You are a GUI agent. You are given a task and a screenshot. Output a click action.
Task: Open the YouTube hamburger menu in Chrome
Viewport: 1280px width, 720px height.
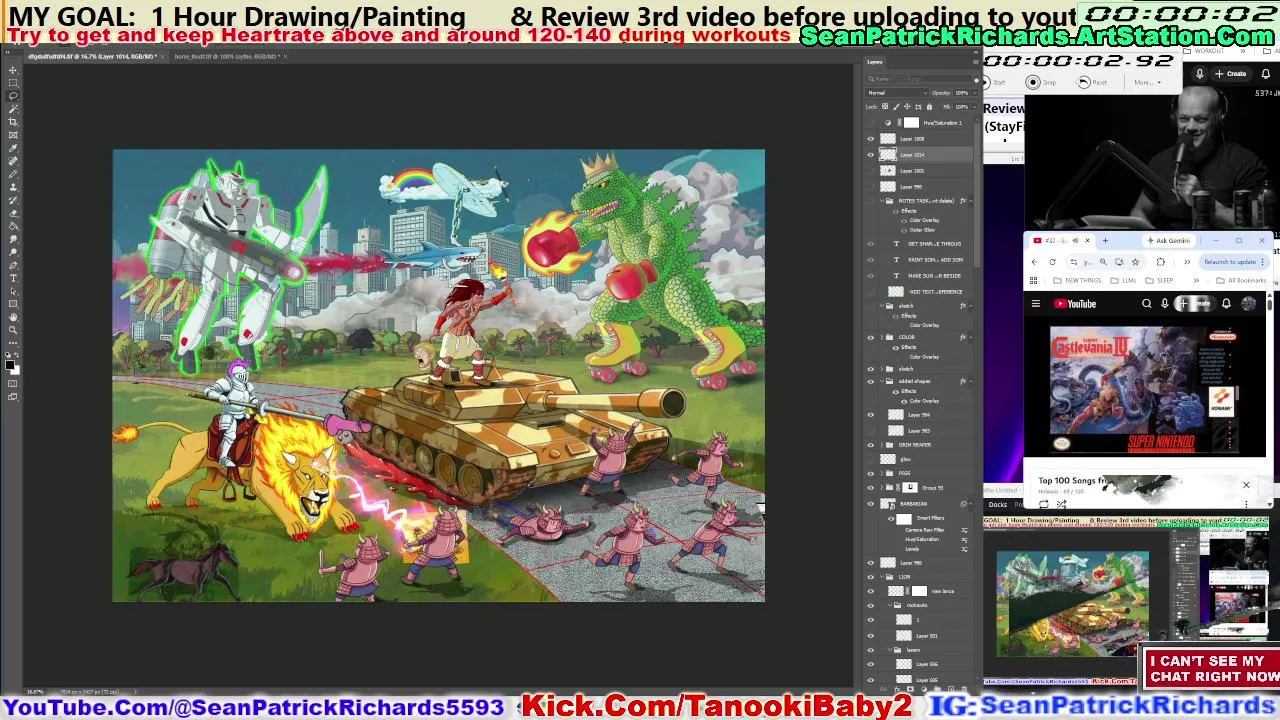(x=1036, y=304)
